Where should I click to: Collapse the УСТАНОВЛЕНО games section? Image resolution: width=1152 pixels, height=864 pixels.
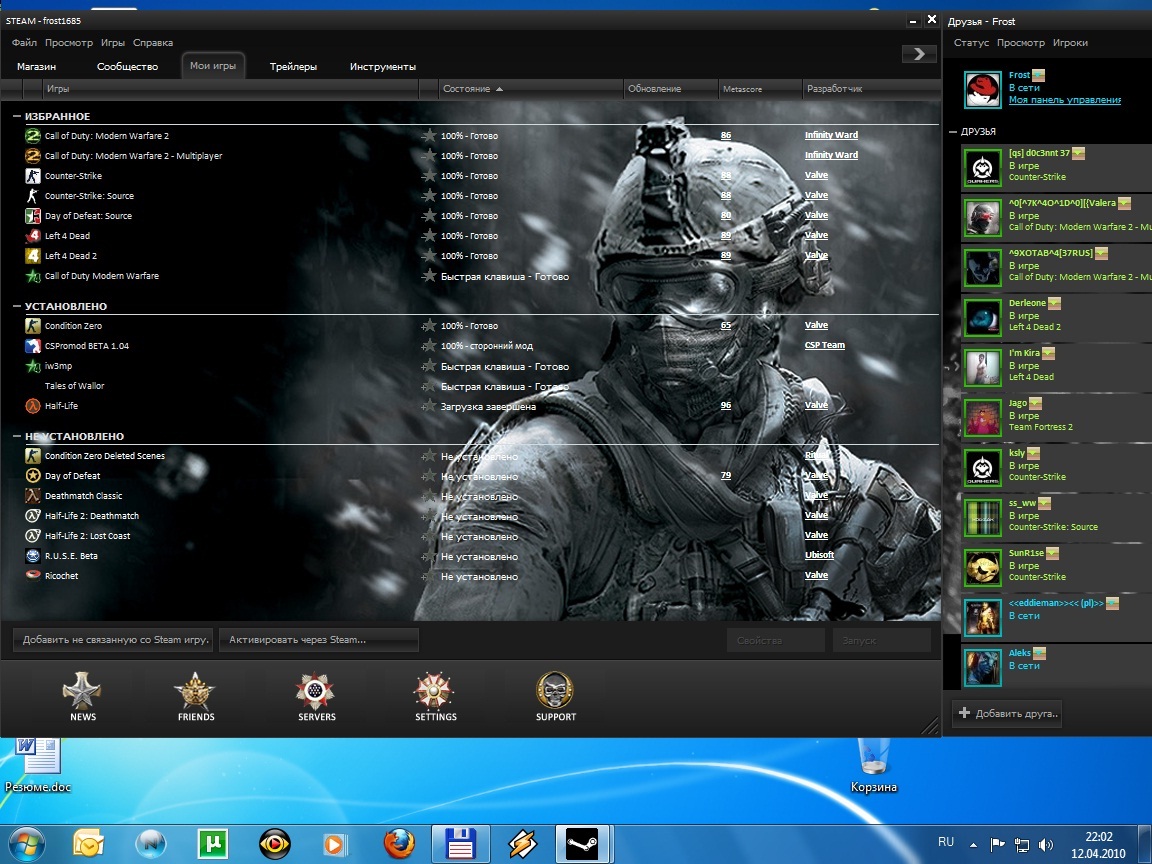point(17,307)
